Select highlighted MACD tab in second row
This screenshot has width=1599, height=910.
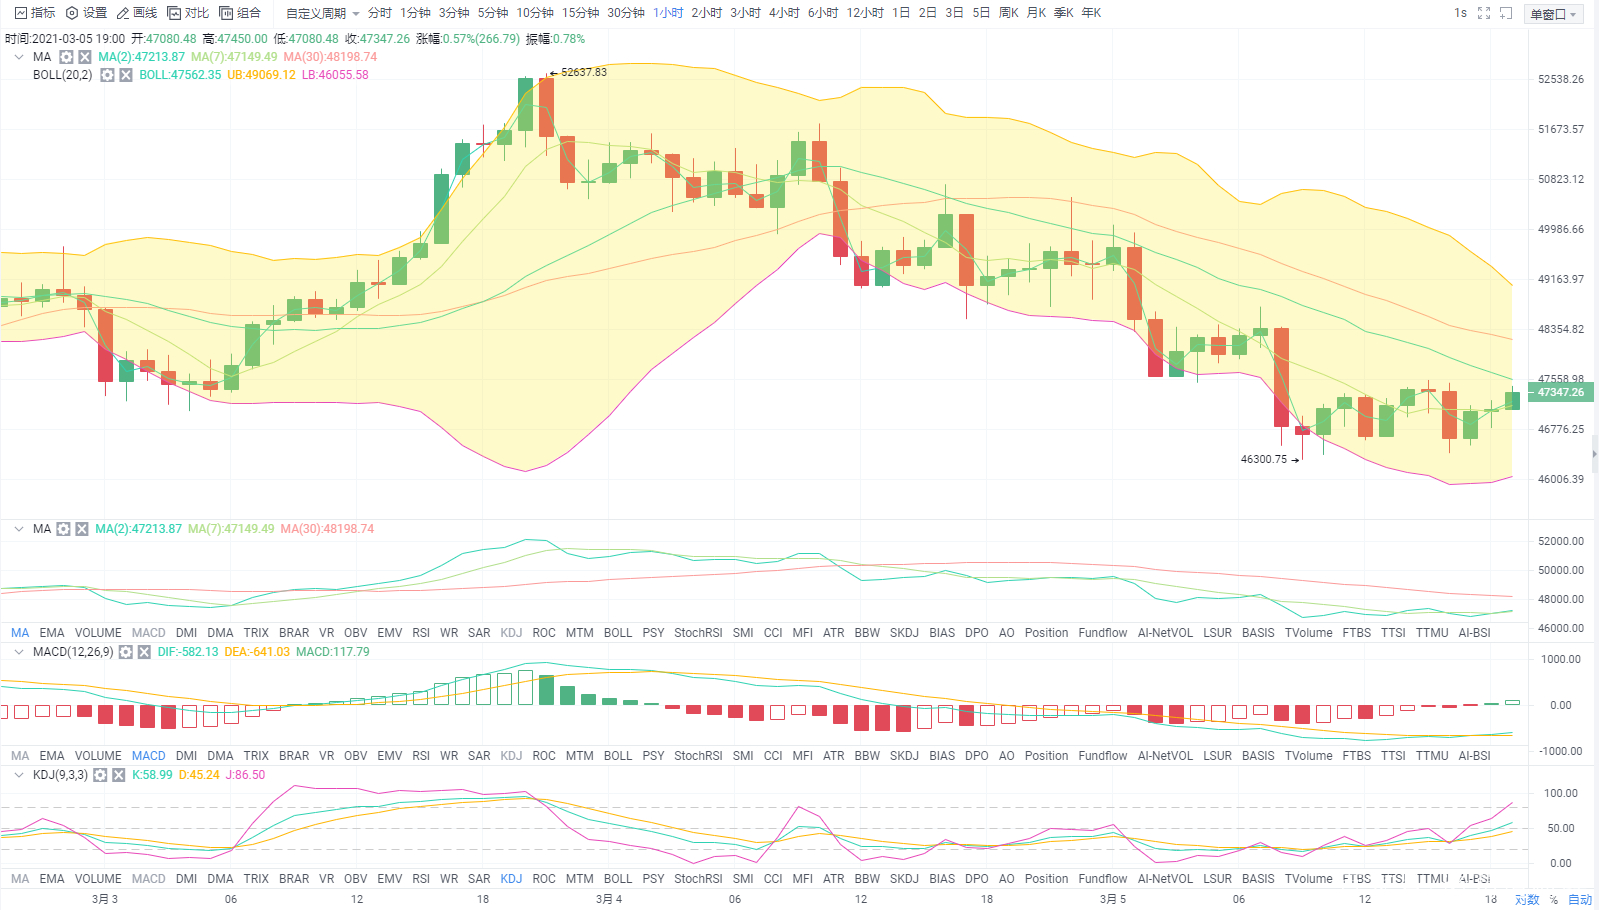(148, 756)
